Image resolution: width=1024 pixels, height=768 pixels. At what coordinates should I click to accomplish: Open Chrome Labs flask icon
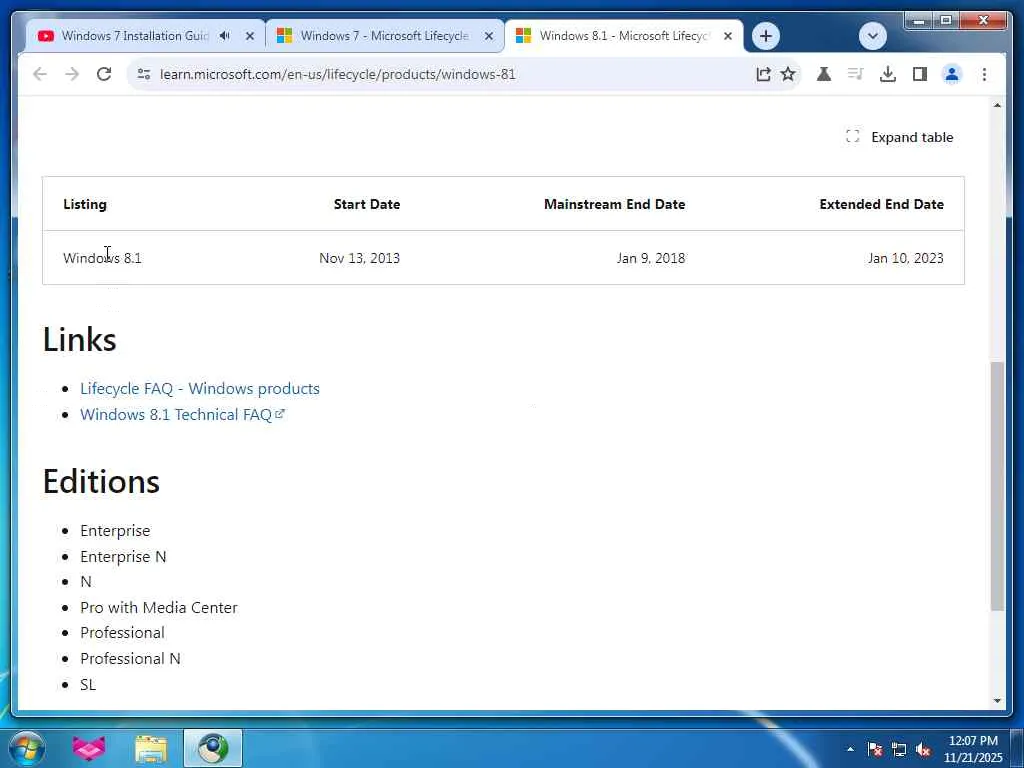coord(824,74)
